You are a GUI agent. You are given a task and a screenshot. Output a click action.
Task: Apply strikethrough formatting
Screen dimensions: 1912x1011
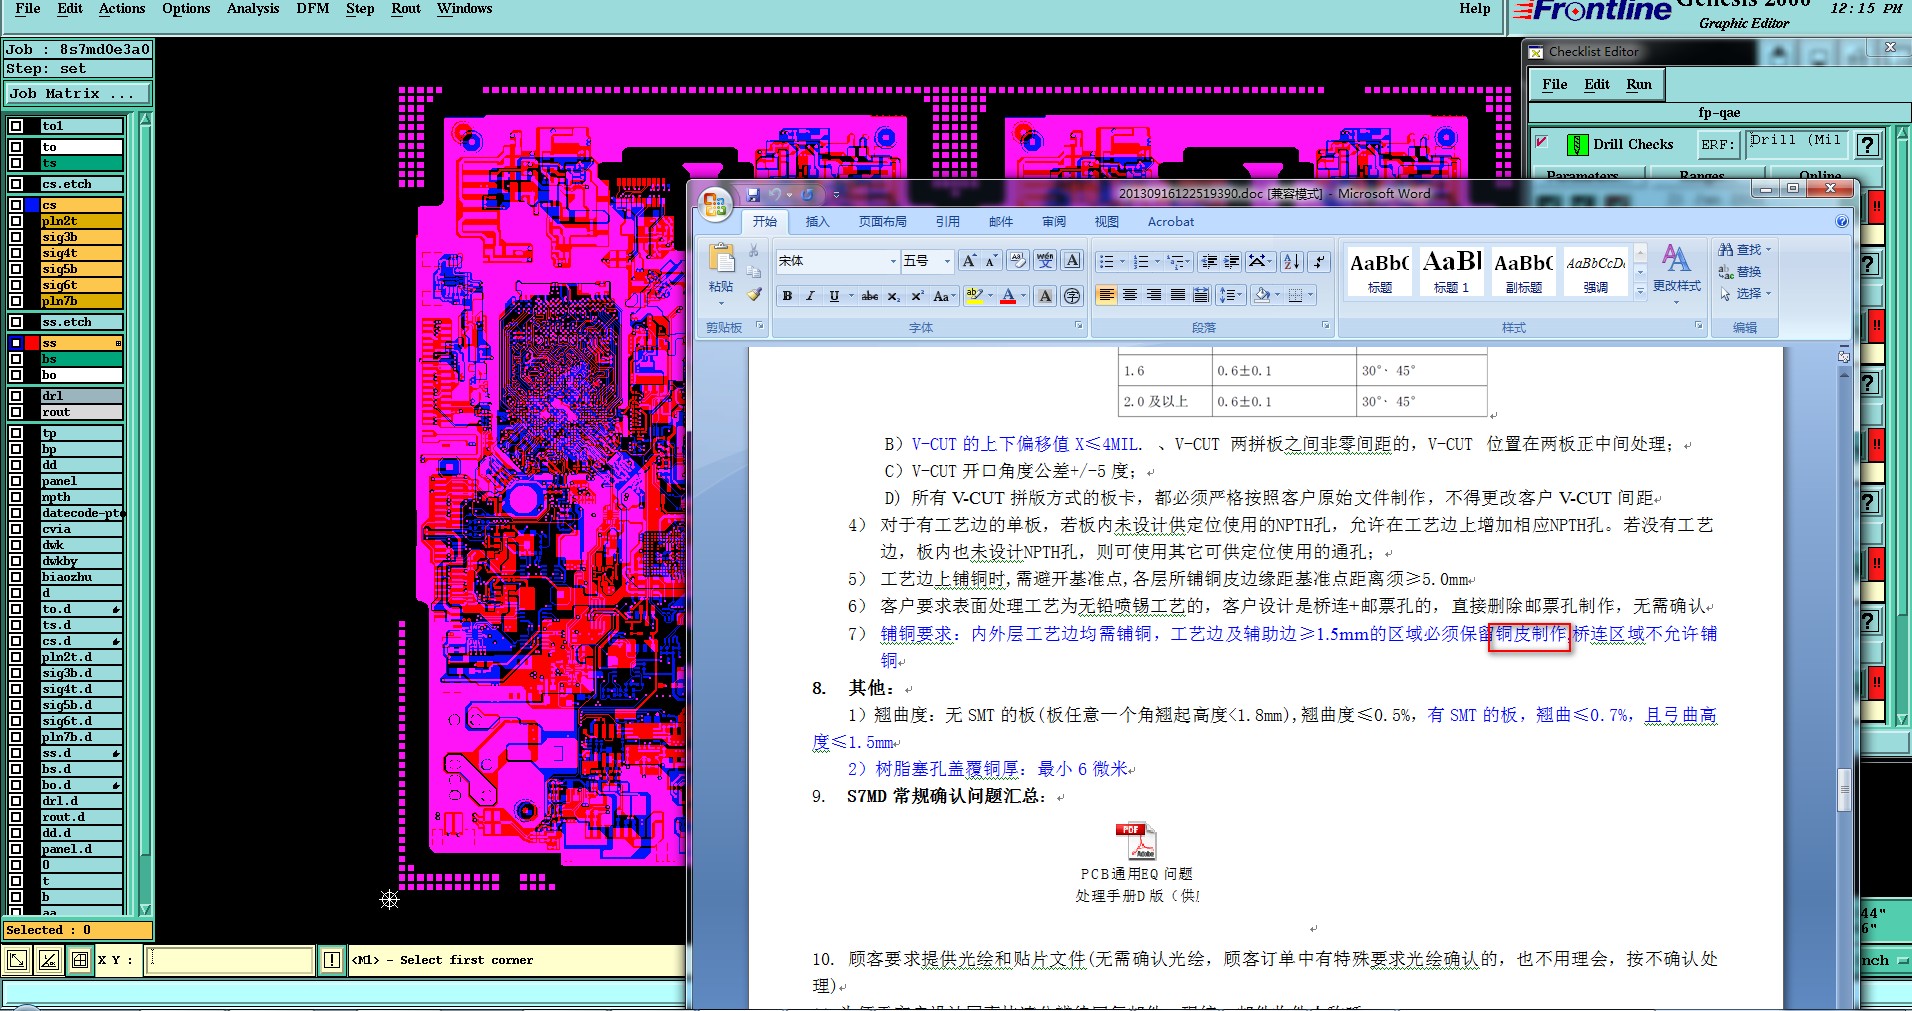coord(870,296)
